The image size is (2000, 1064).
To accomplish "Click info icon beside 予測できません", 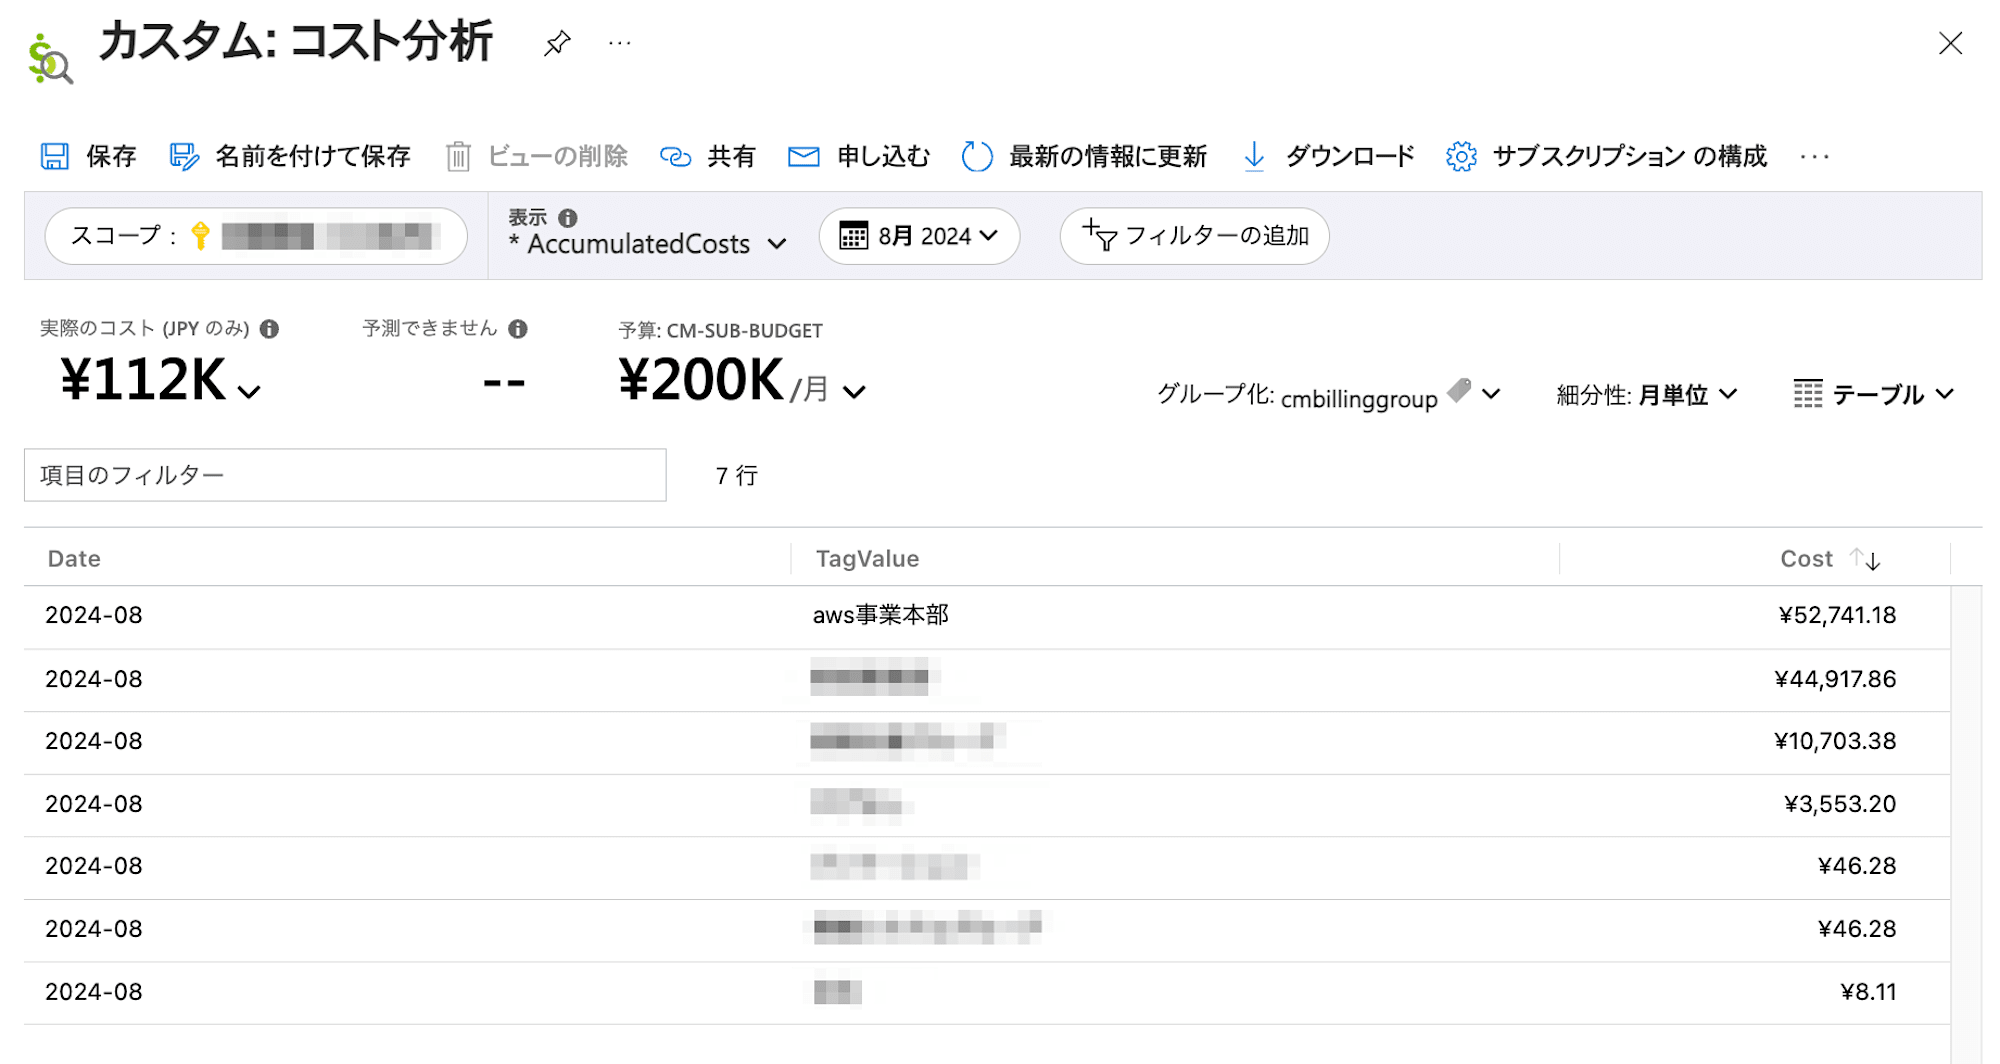I will [x=518, y=329].
